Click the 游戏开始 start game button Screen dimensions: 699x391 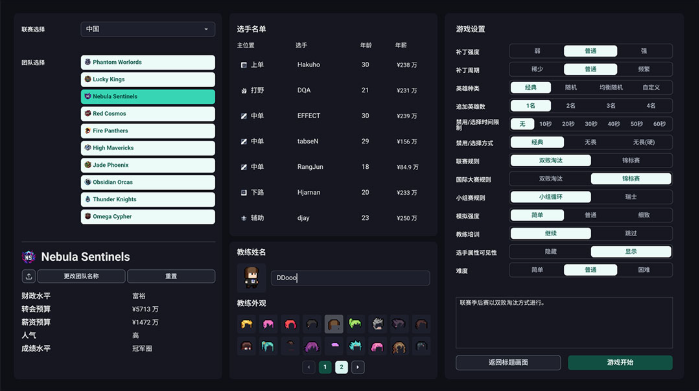[x=620, y=362]
